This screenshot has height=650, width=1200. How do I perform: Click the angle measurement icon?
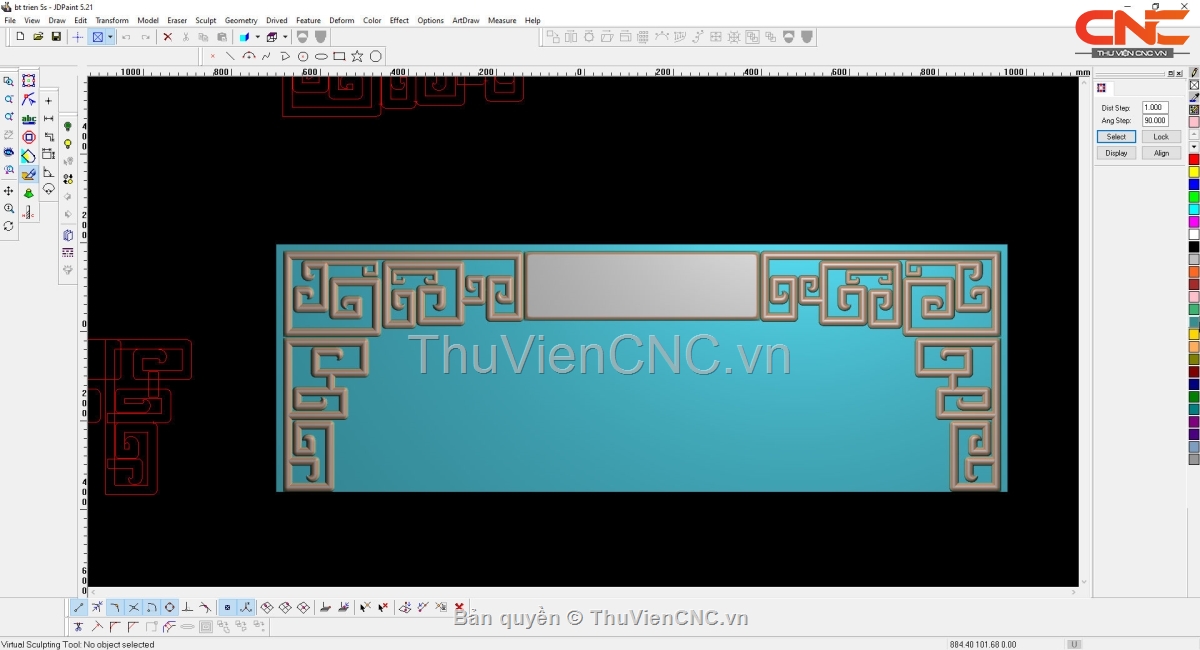[x=48, y=172]
